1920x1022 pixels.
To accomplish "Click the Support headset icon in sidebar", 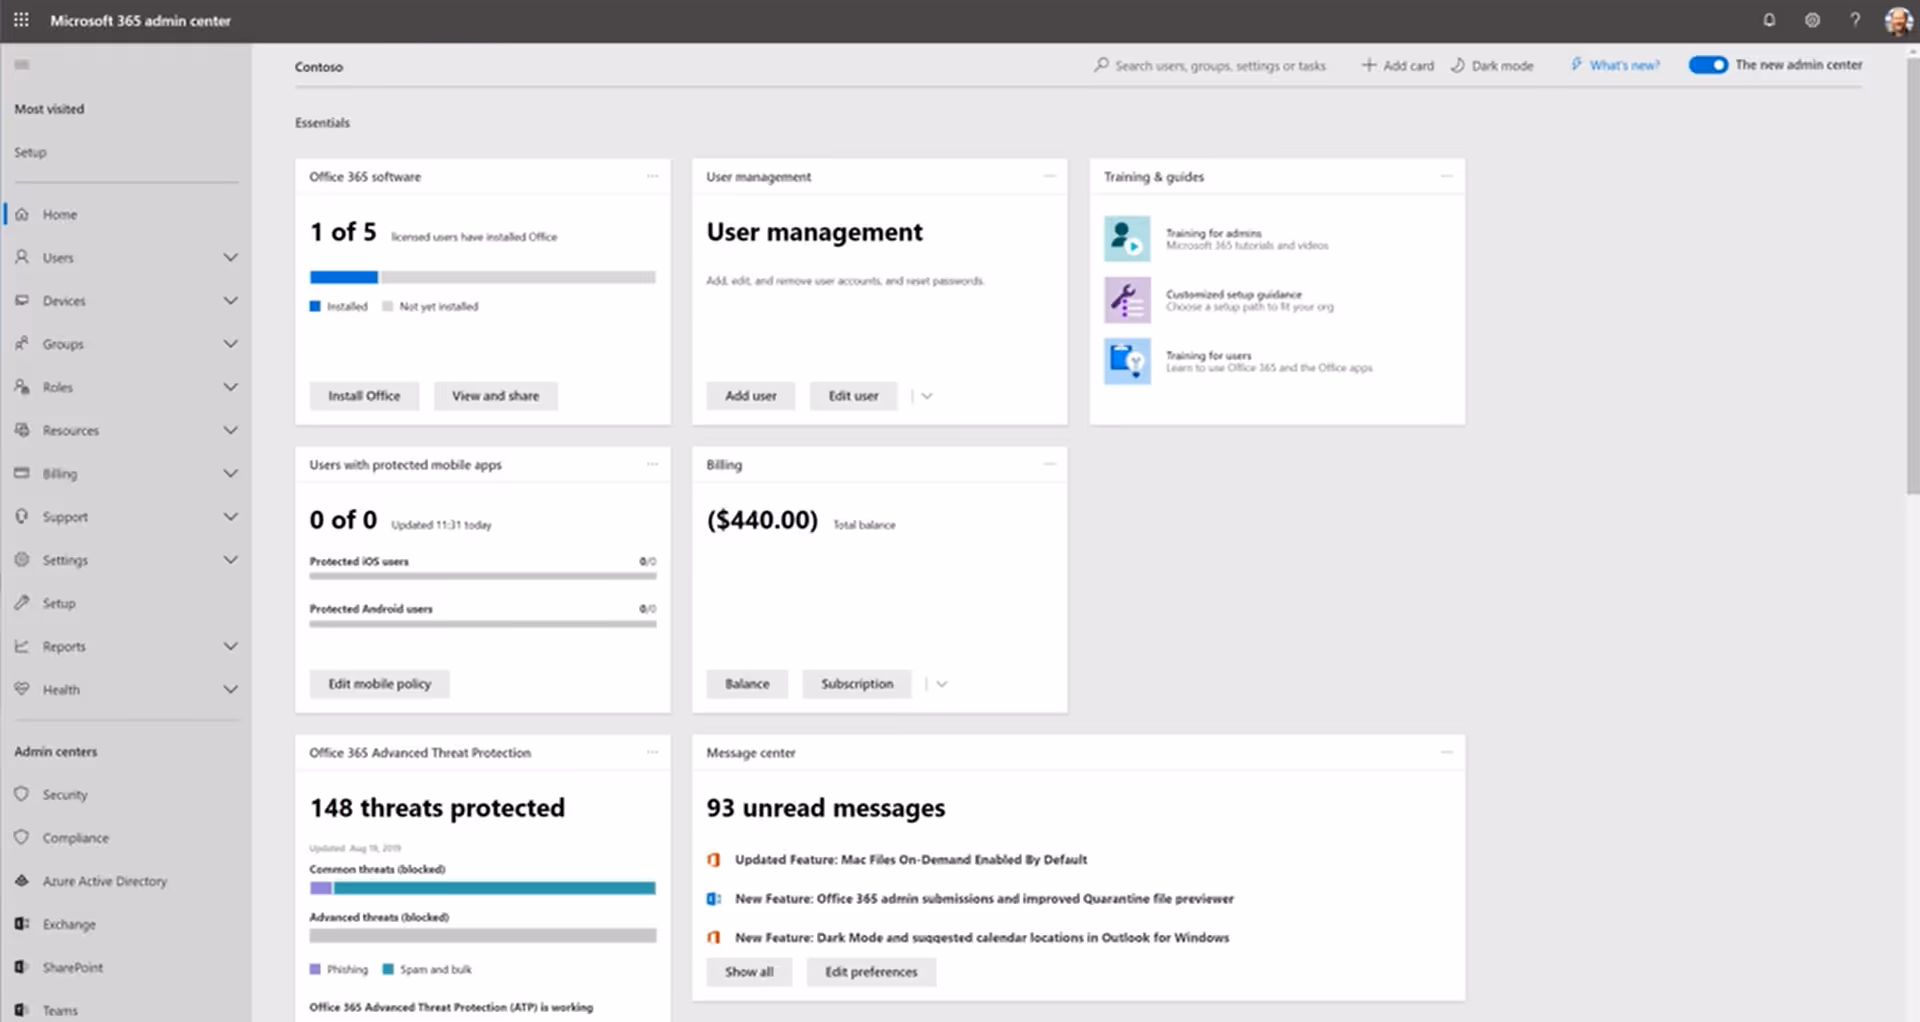I will [x=22, y=516].
